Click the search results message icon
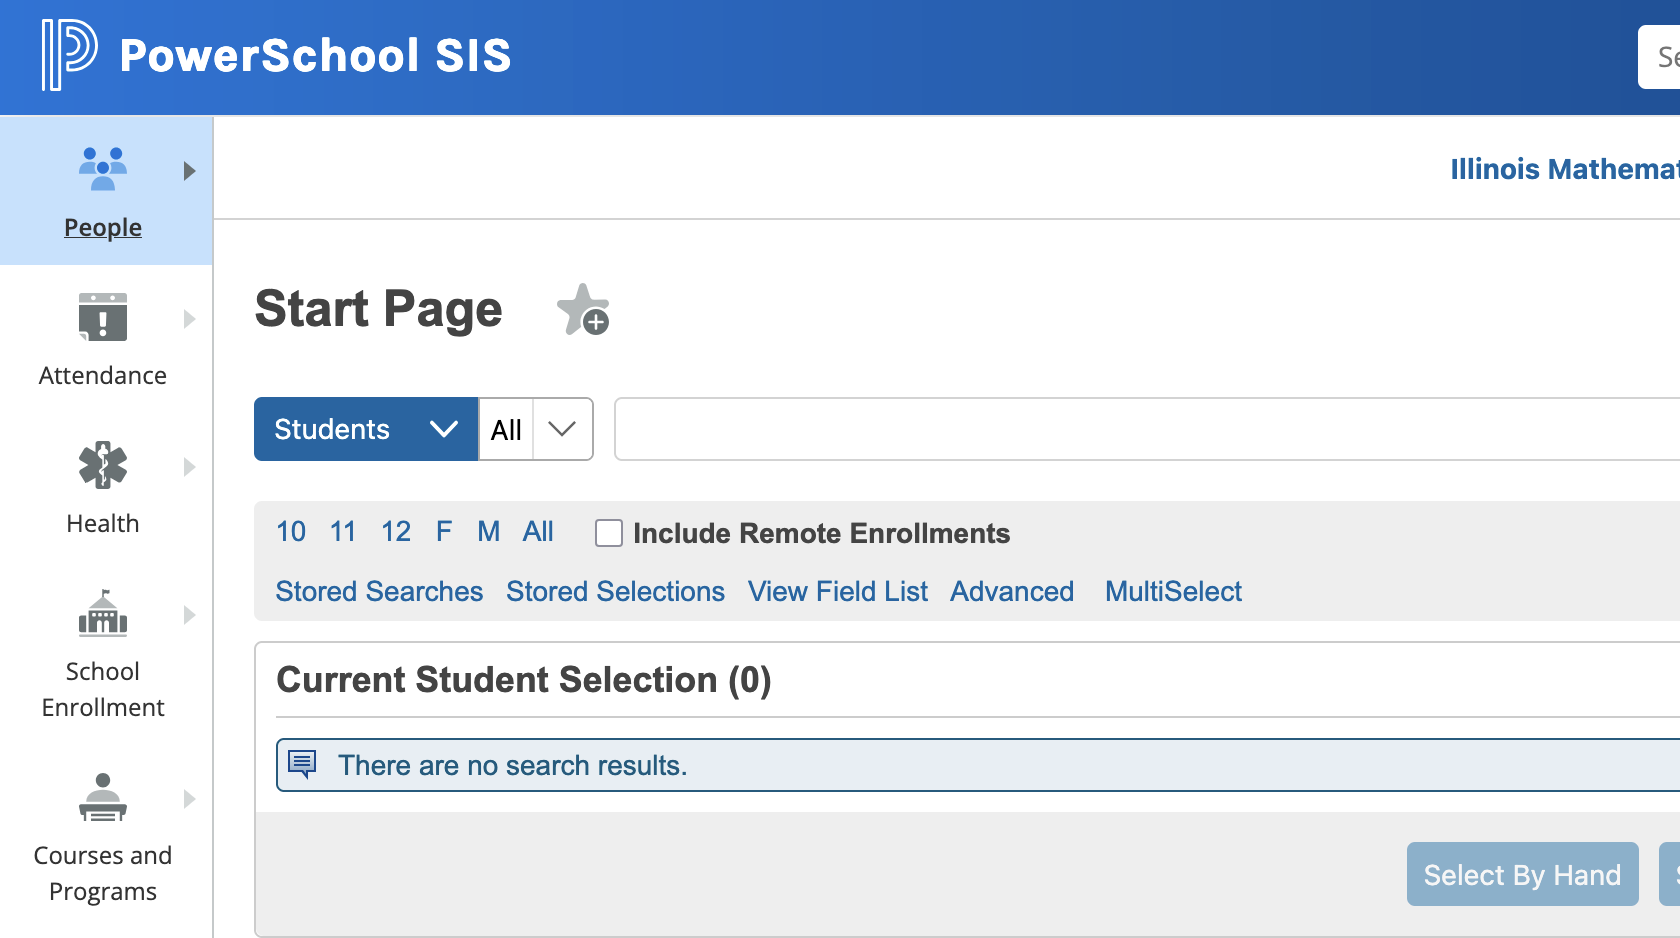Viewport: 1680px width, 938px height. point(302,765)
